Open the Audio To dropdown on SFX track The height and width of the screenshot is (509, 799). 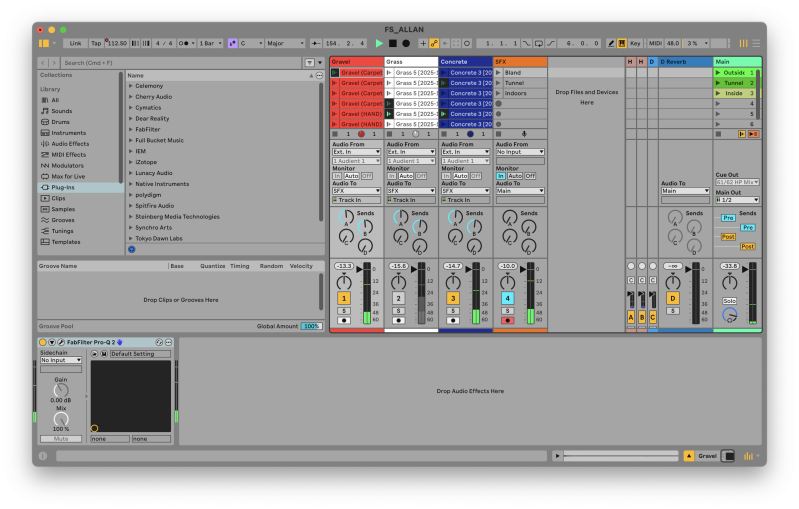520,190
